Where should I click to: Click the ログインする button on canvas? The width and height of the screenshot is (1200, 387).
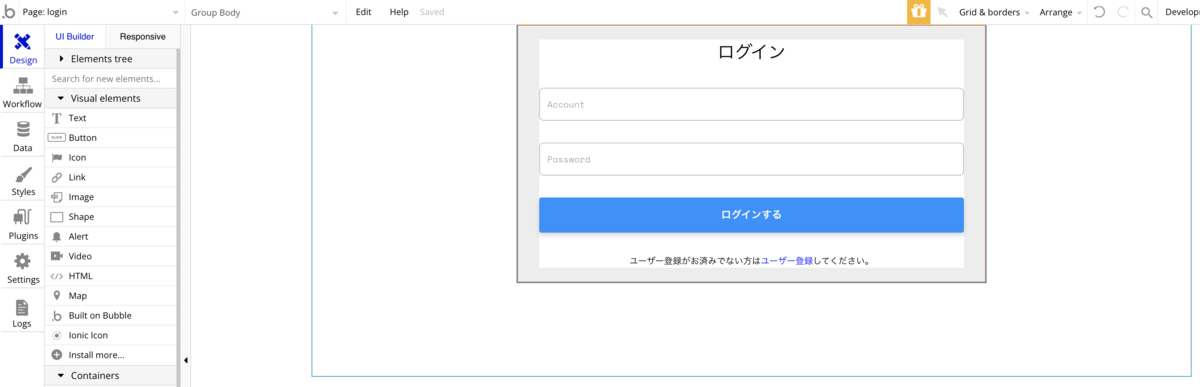[751, 215]
